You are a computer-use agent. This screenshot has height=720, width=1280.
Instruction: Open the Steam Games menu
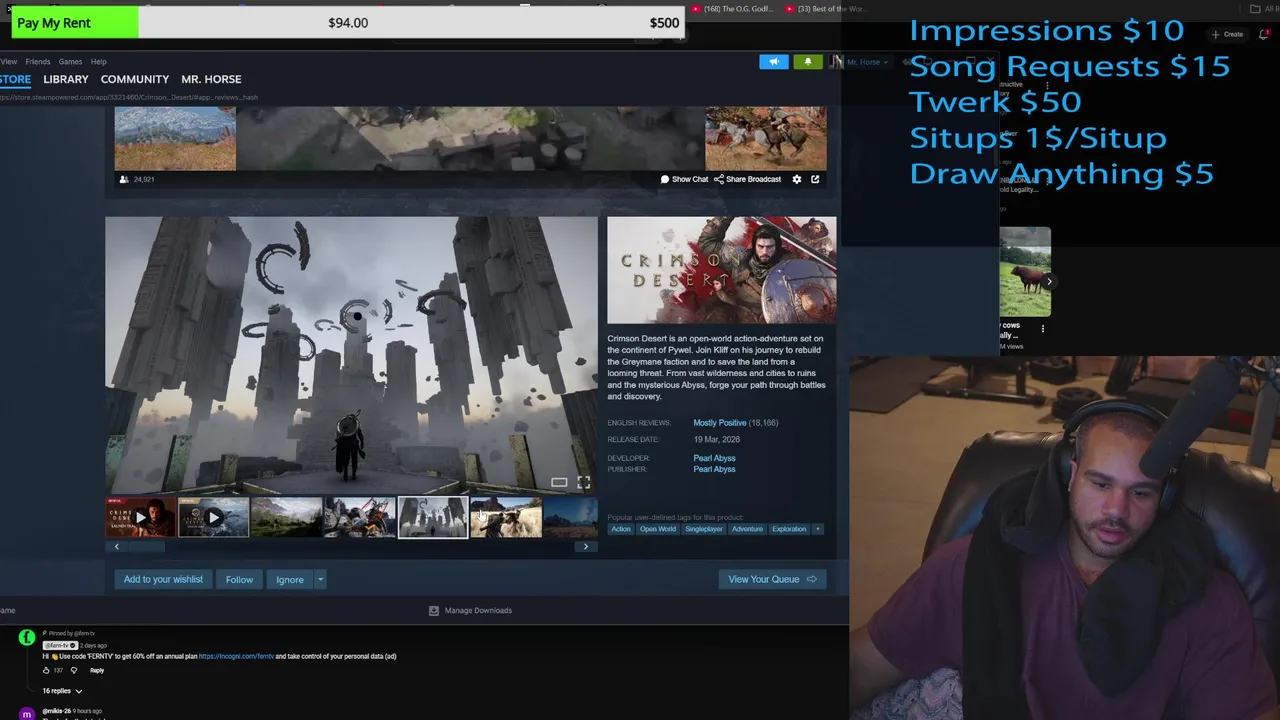click(x=70, y=62)
